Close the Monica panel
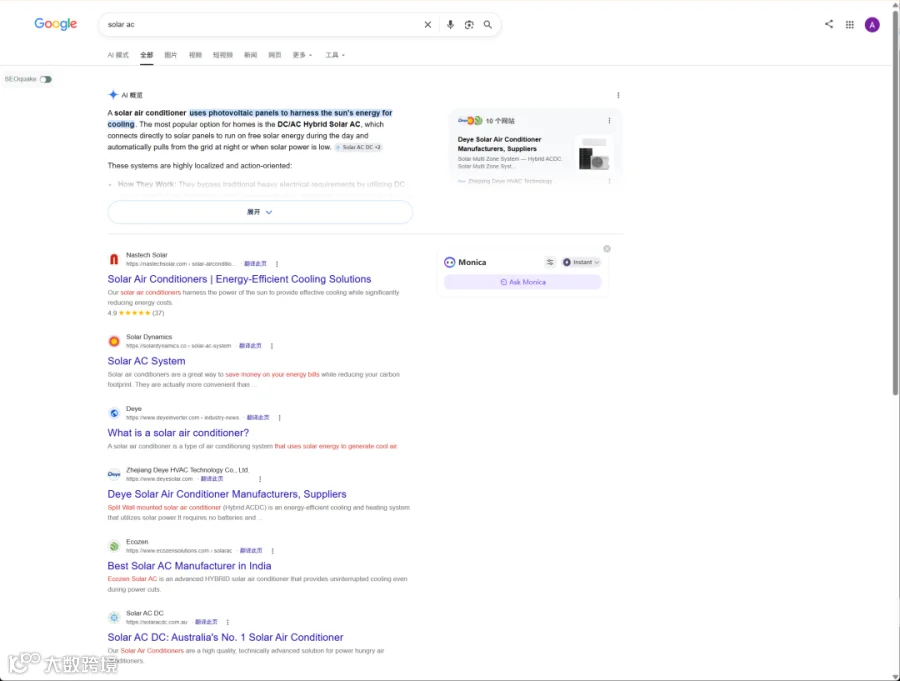900x681 pixels. point(607,249)
